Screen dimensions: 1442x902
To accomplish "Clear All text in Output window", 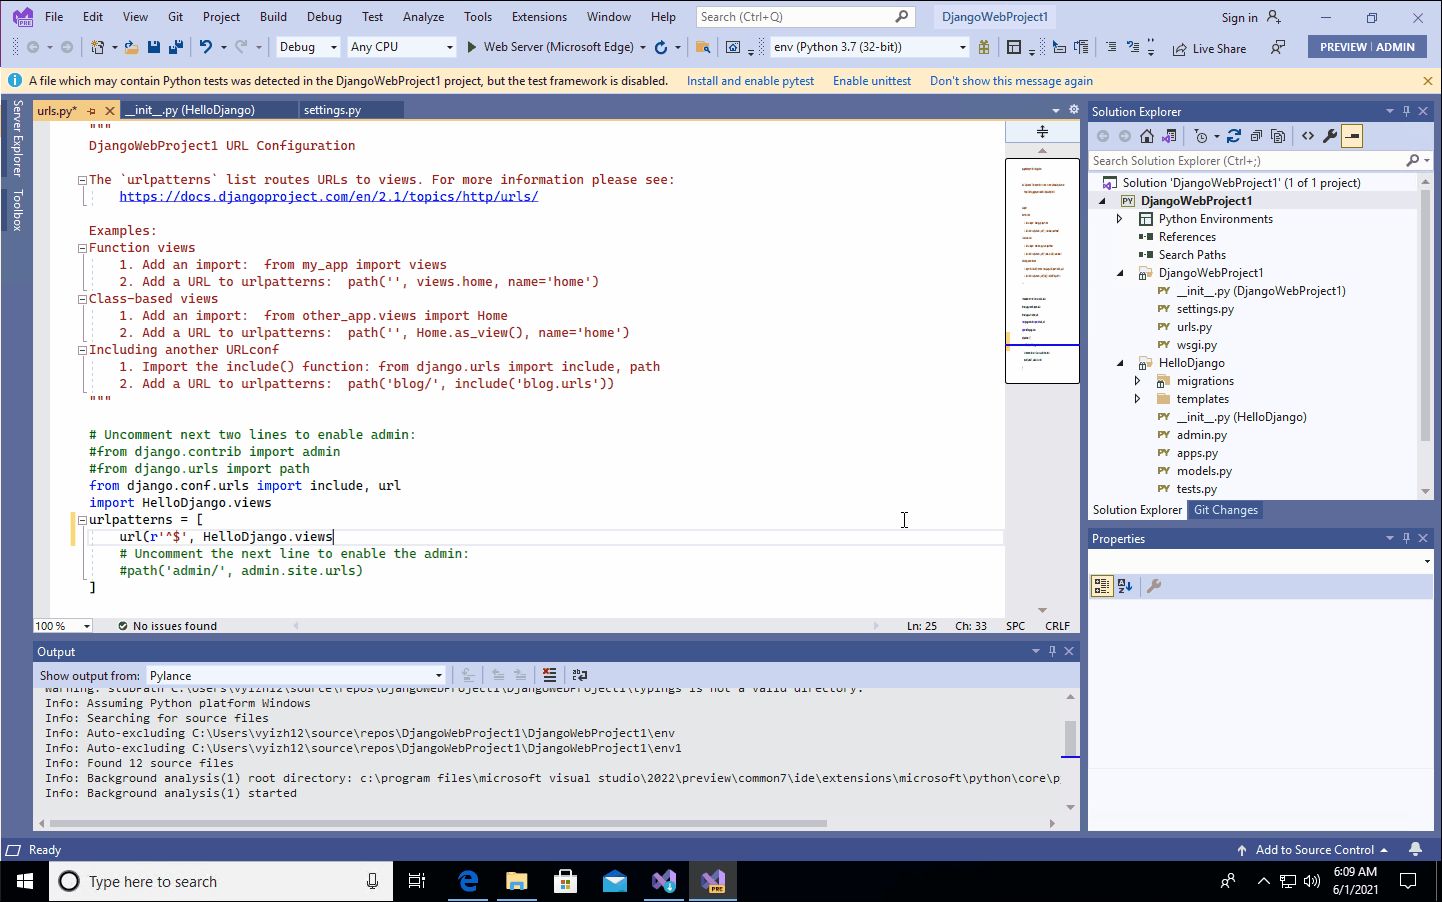I will (549, 675).
